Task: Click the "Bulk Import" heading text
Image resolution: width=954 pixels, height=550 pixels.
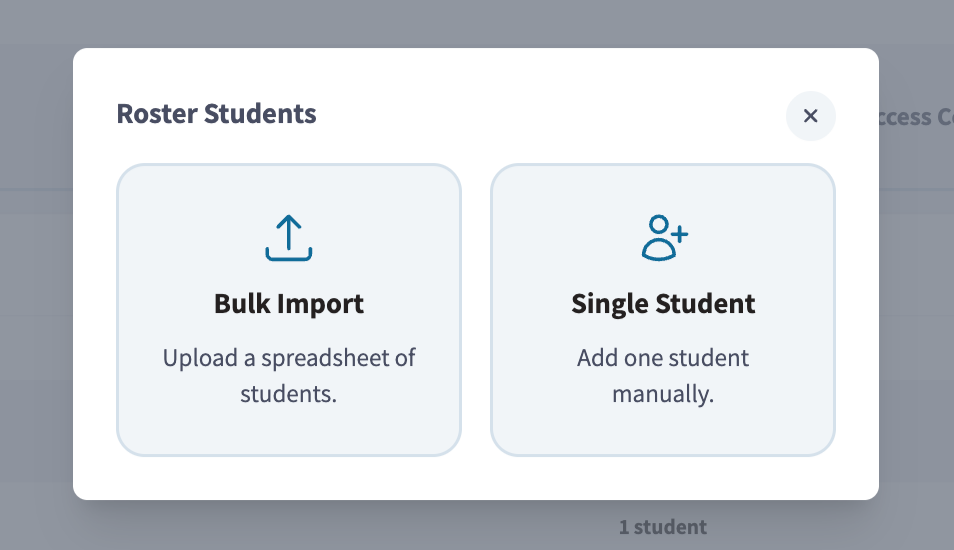Action: coord(289,304)
